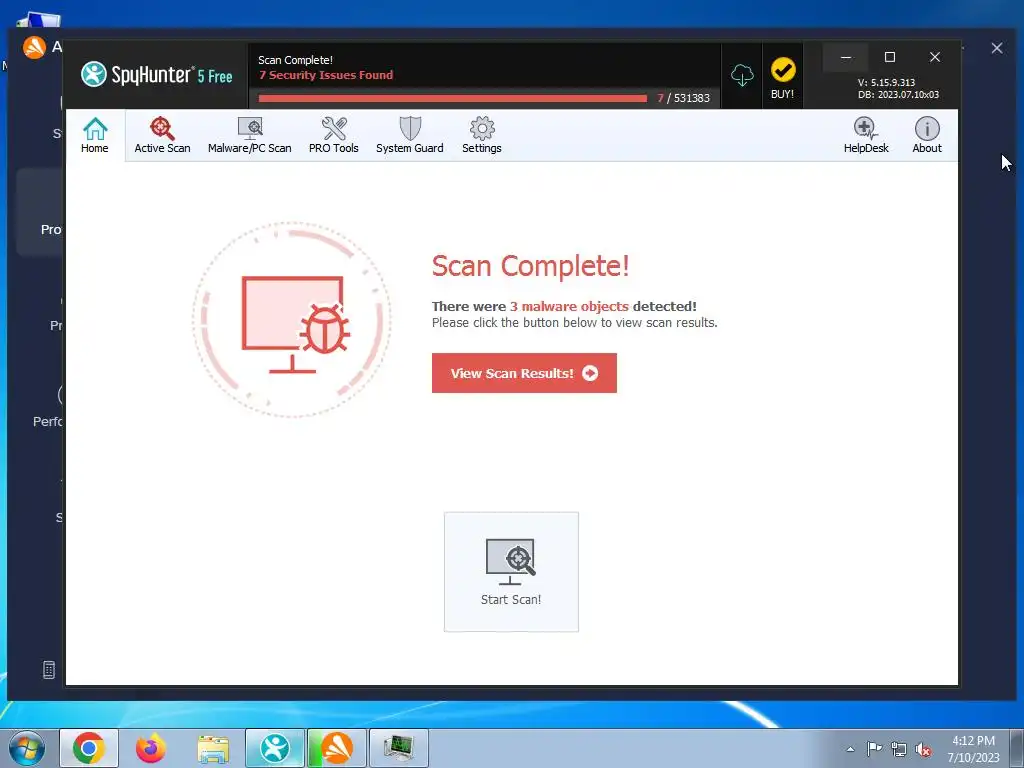Click the SpyHunter 5 Free logo
This screenshot has width=1024, height=768.
[x=157, y=74]
